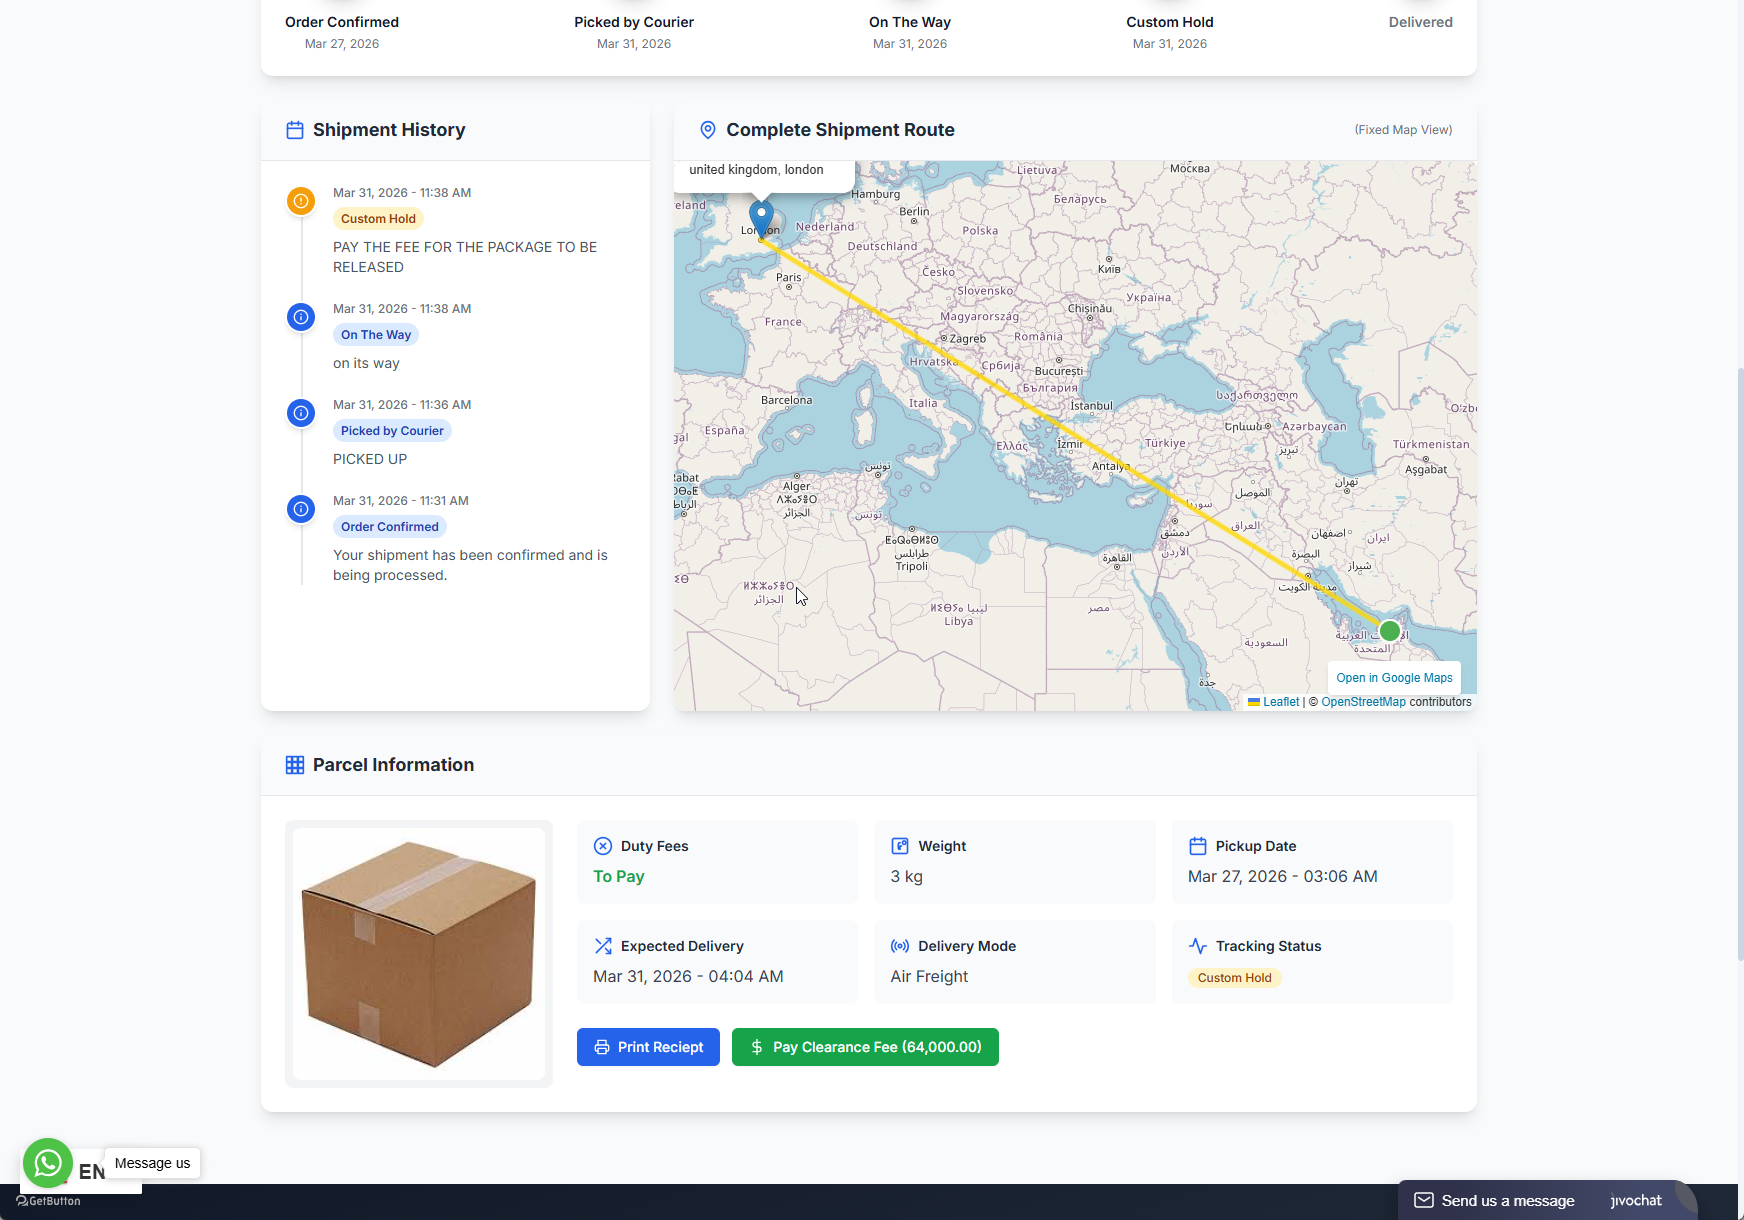The image size is (1744, 1220).
Task: Open WhatsApp chat button
Action: pos(48,1163)
